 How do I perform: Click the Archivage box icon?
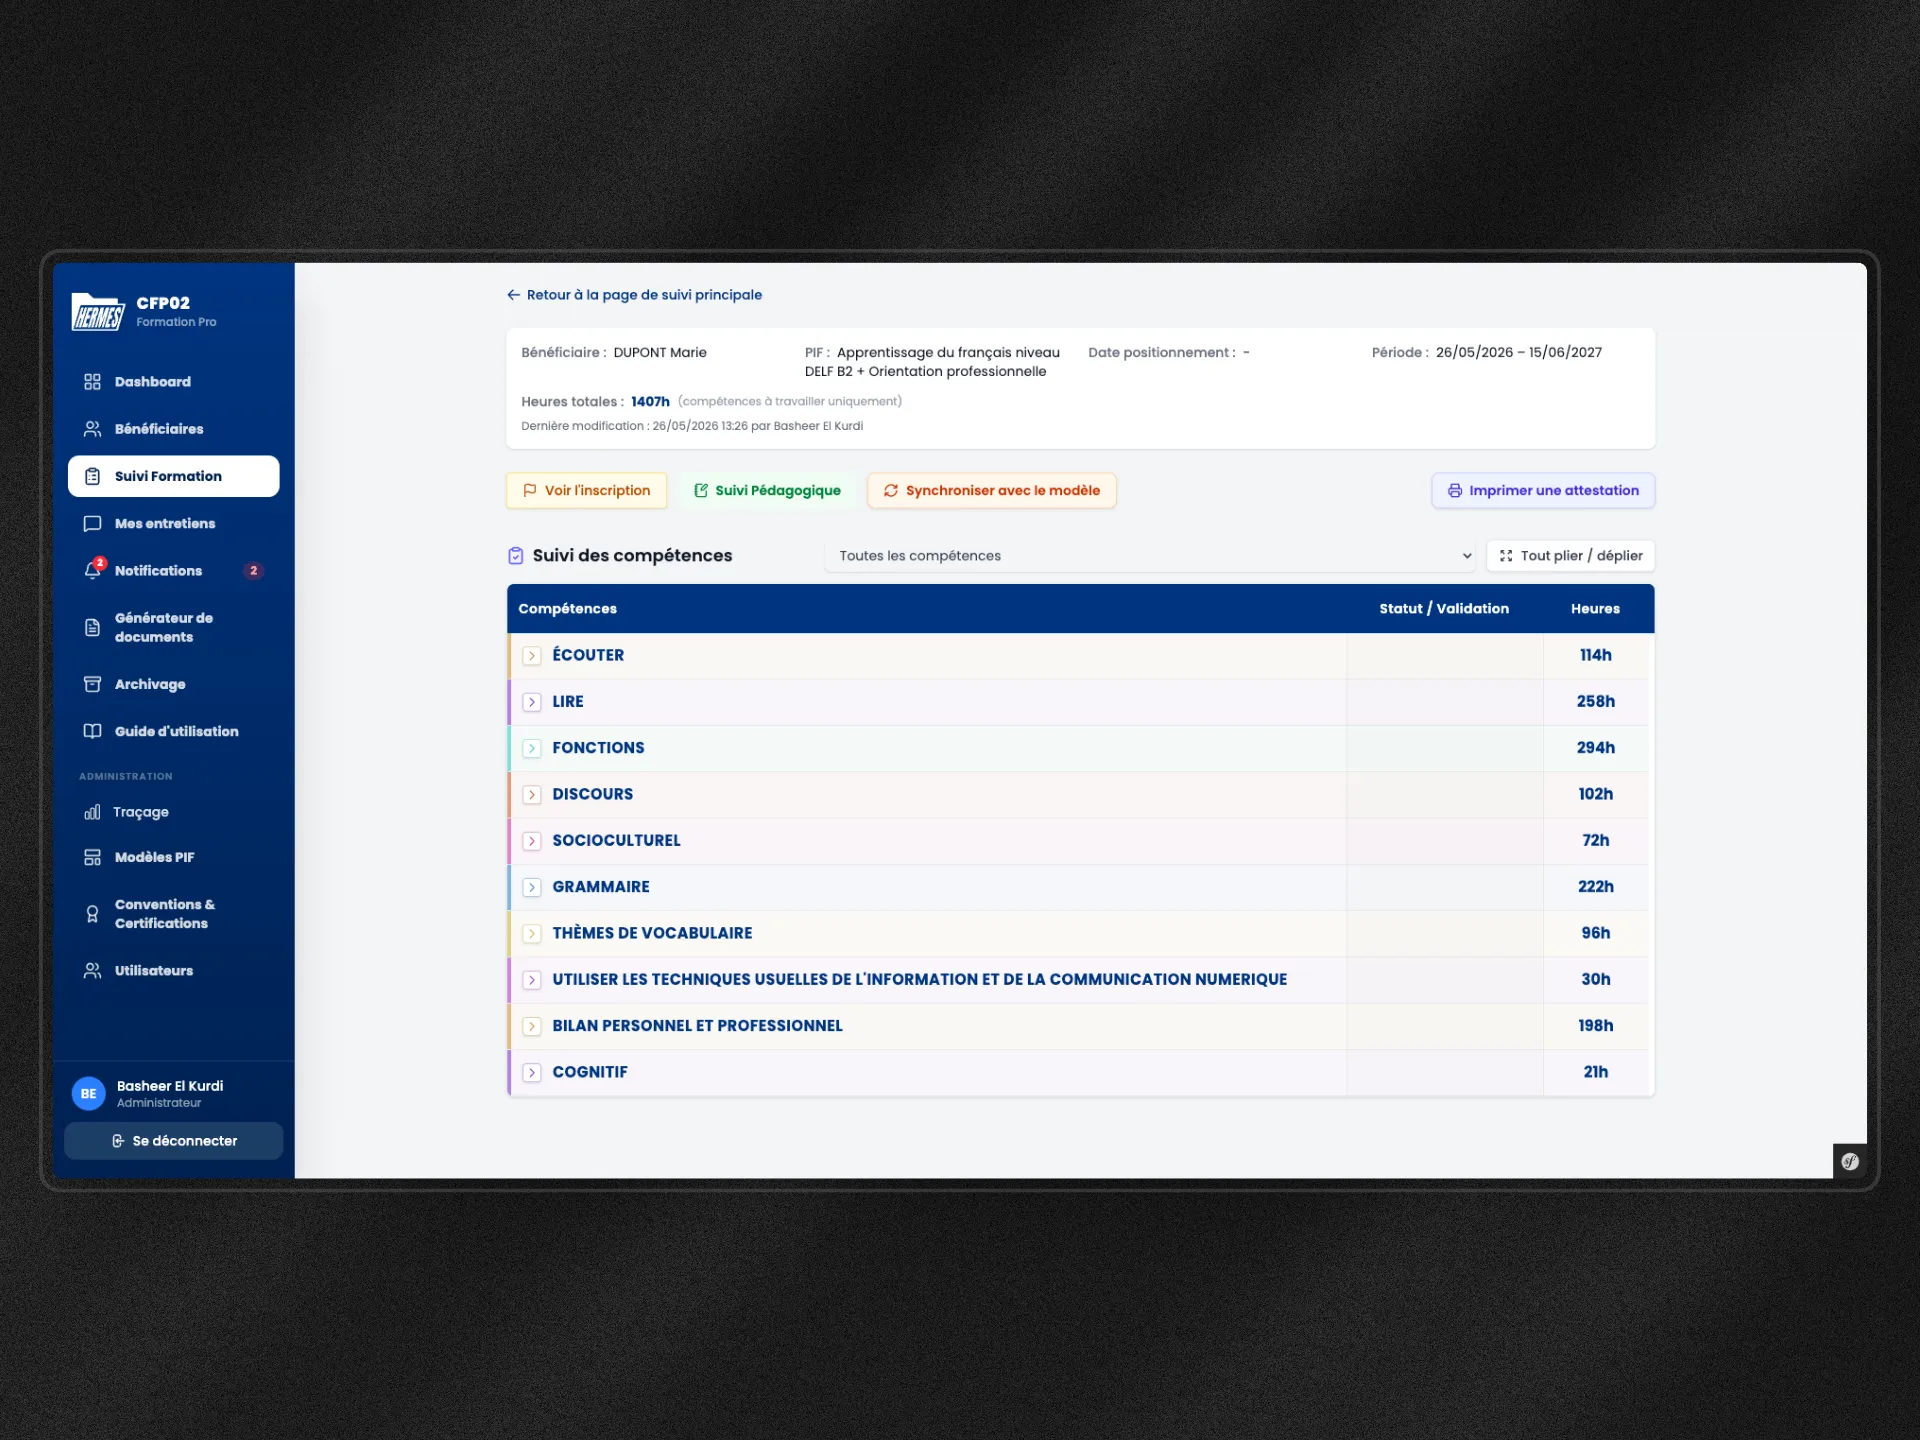point(92,684)
